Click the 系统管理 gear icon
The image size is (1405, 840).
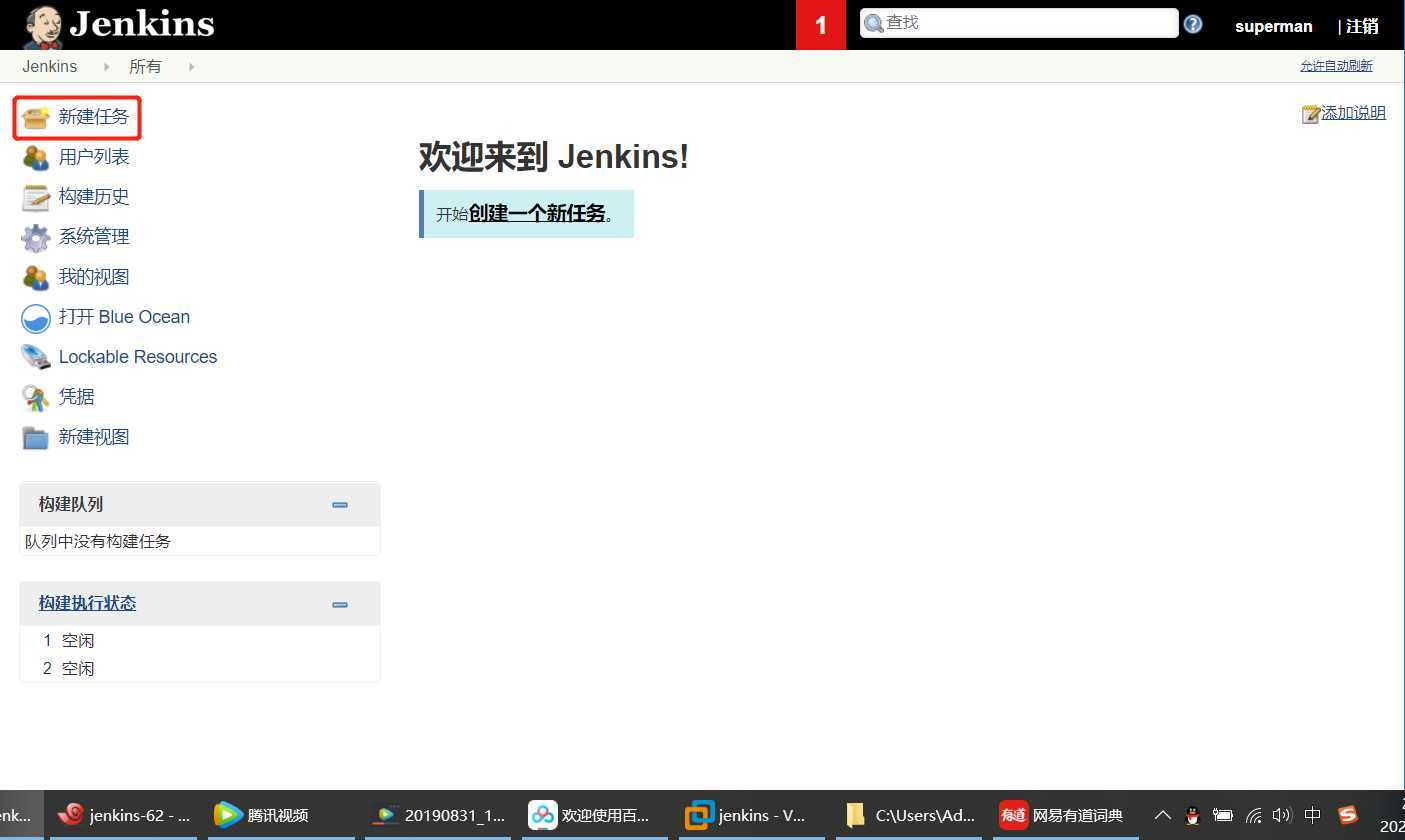point(35,238)
